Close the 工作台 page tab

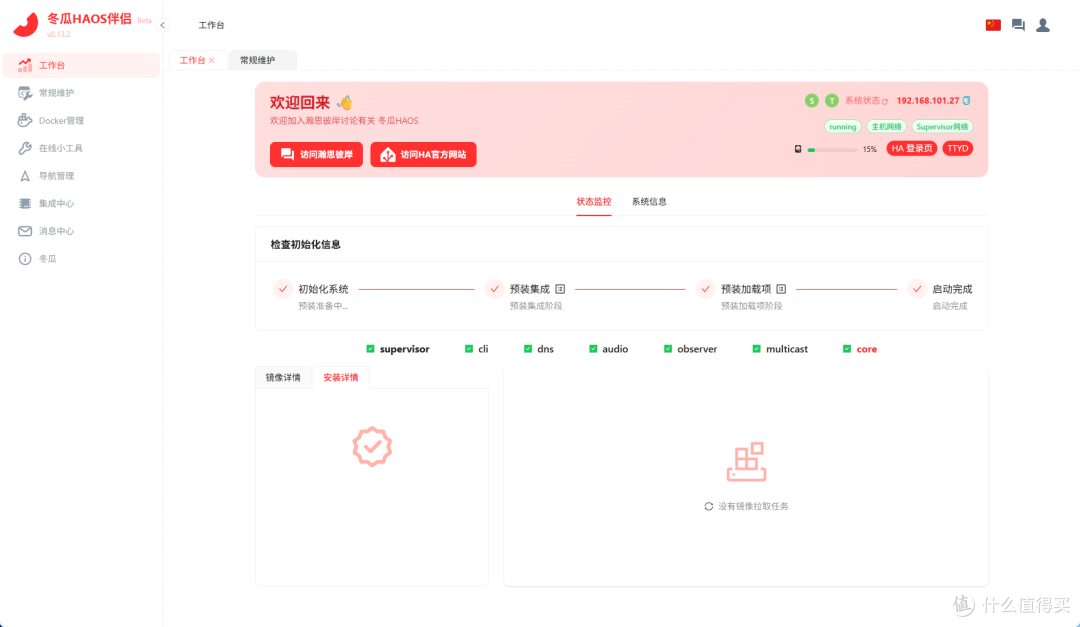[212, 61]
